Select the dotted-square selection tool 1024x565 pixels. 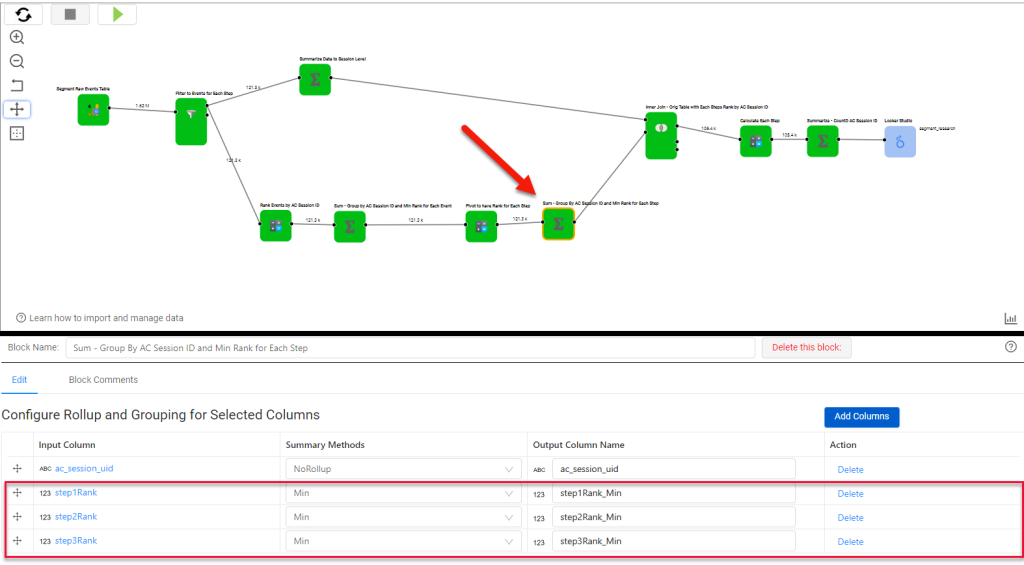(x=17, y=133)
